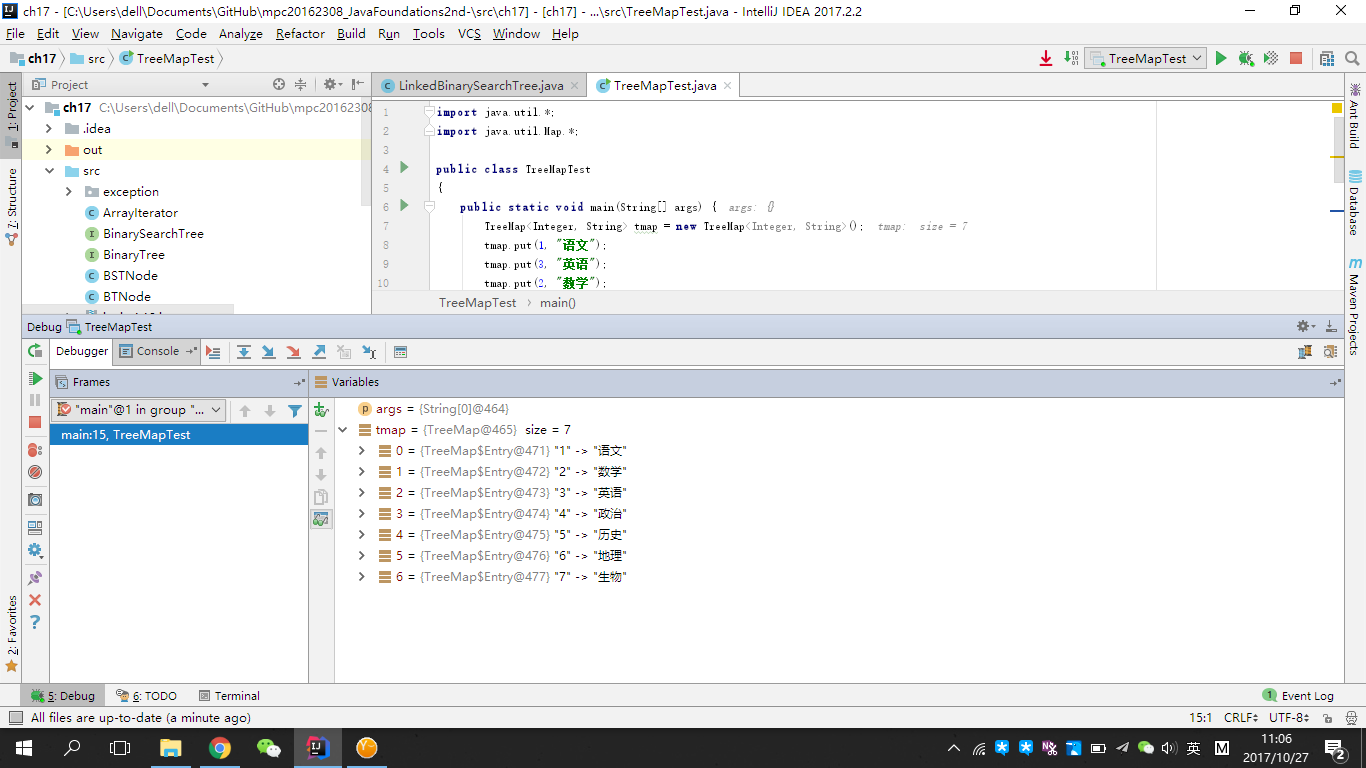Click the Collapse All icon in Project pane
1366x768 pixels.
click(x=300, y=84)
